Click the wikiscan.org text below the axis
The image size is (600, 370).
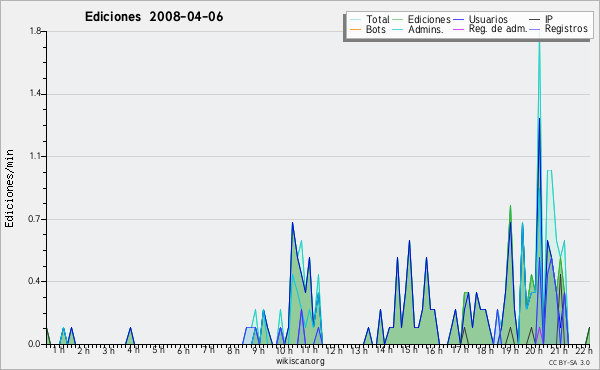coord(300,361)
